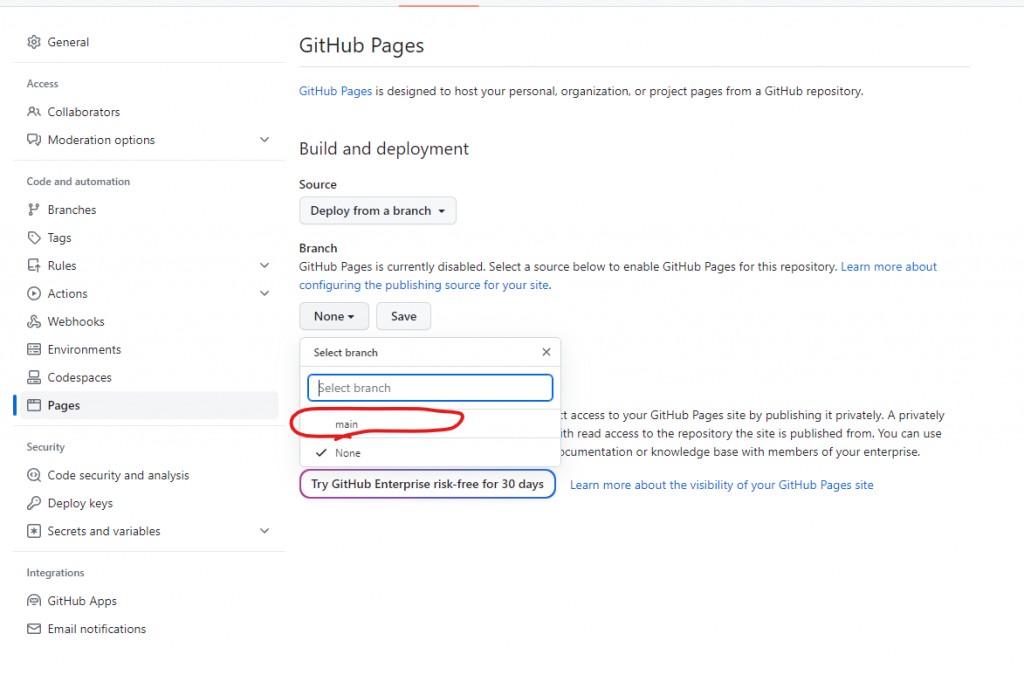This screenshot has height=675, width=1024.
Task: Click the Tags label icon
Action: click(x=34, y=238)
